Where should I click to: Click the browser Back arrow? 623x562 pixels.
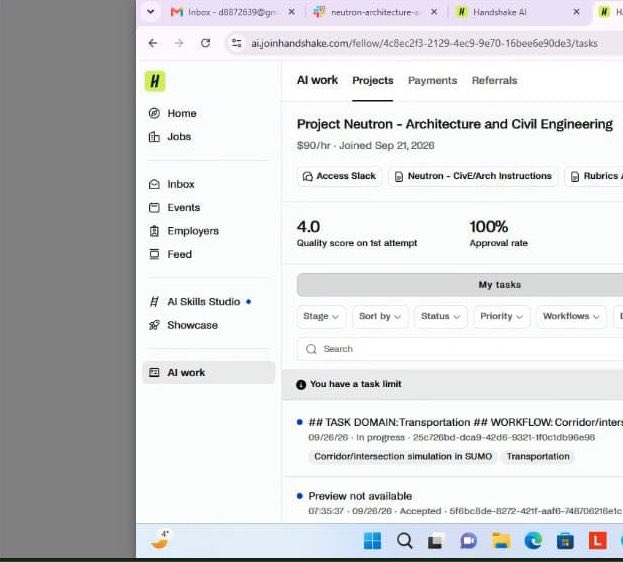[153, 43]
